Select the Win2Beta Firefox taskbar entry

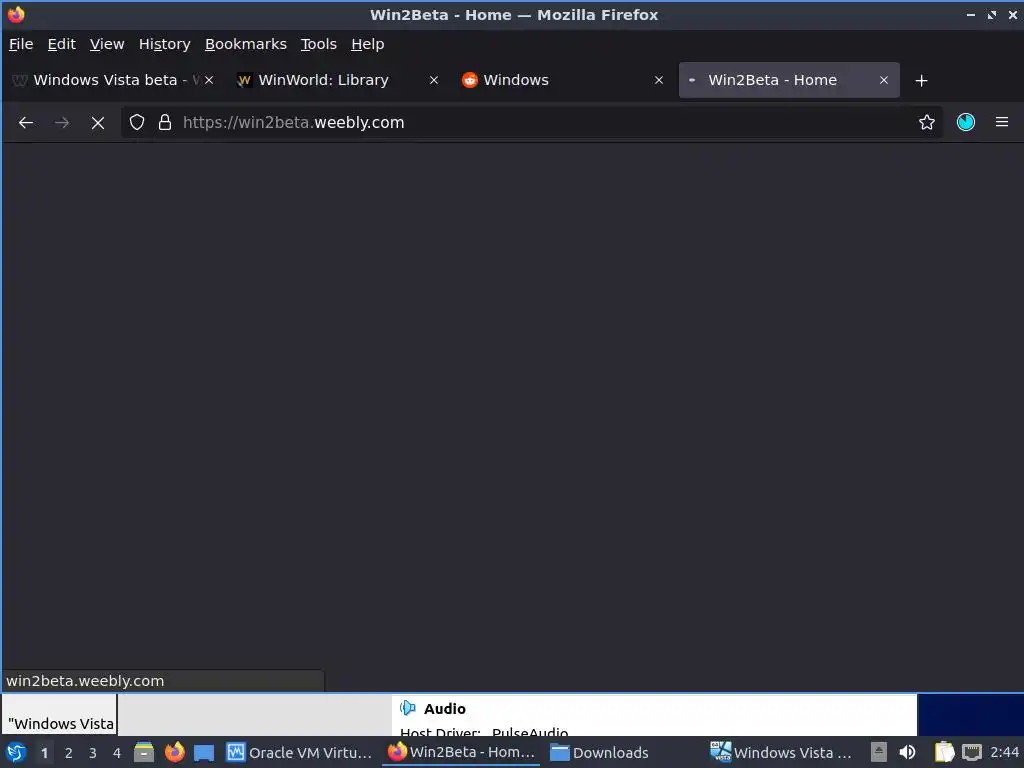[x=461, y=752]
